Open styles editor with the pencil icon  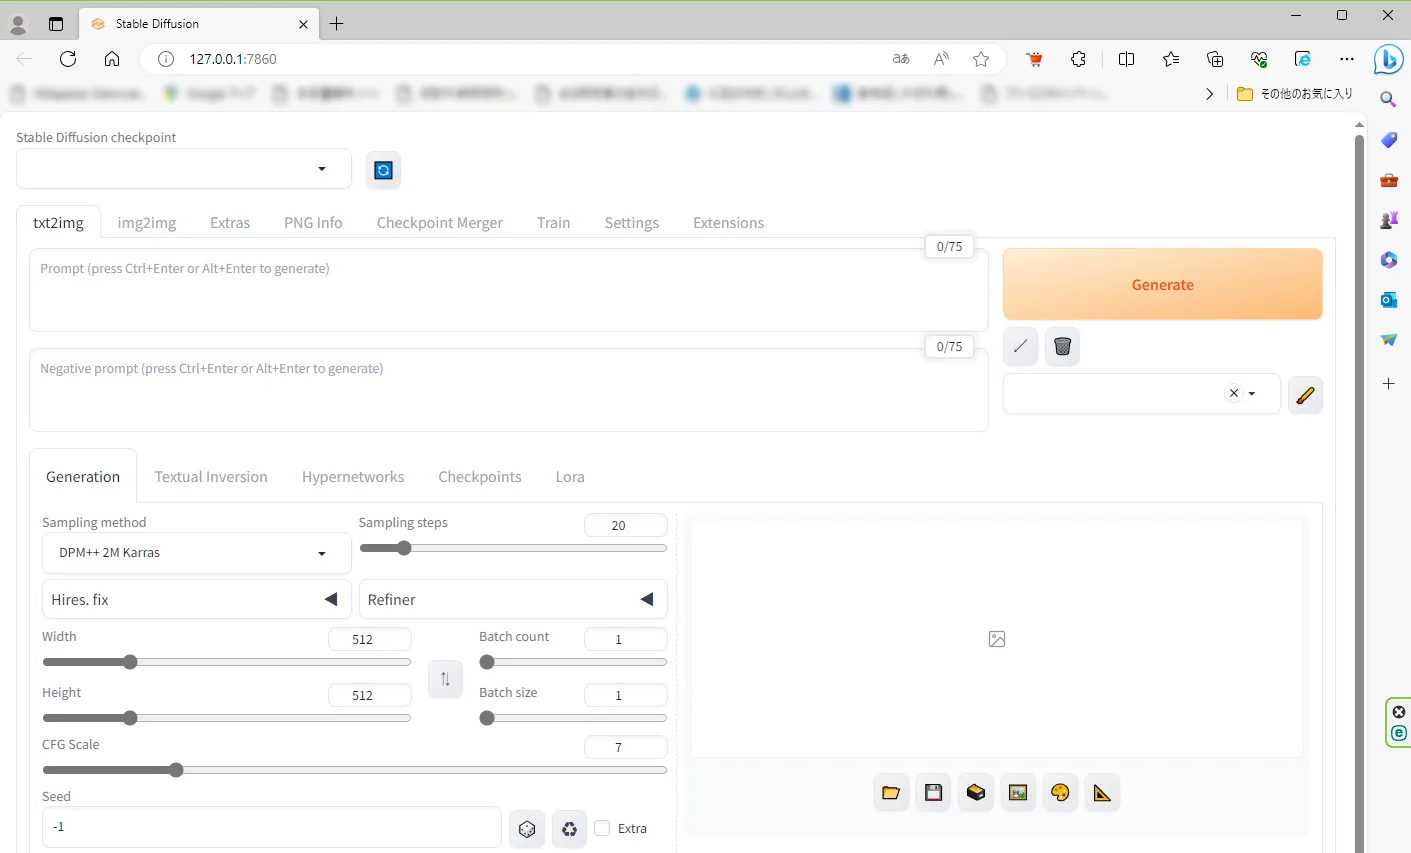tap(1305, 395)
